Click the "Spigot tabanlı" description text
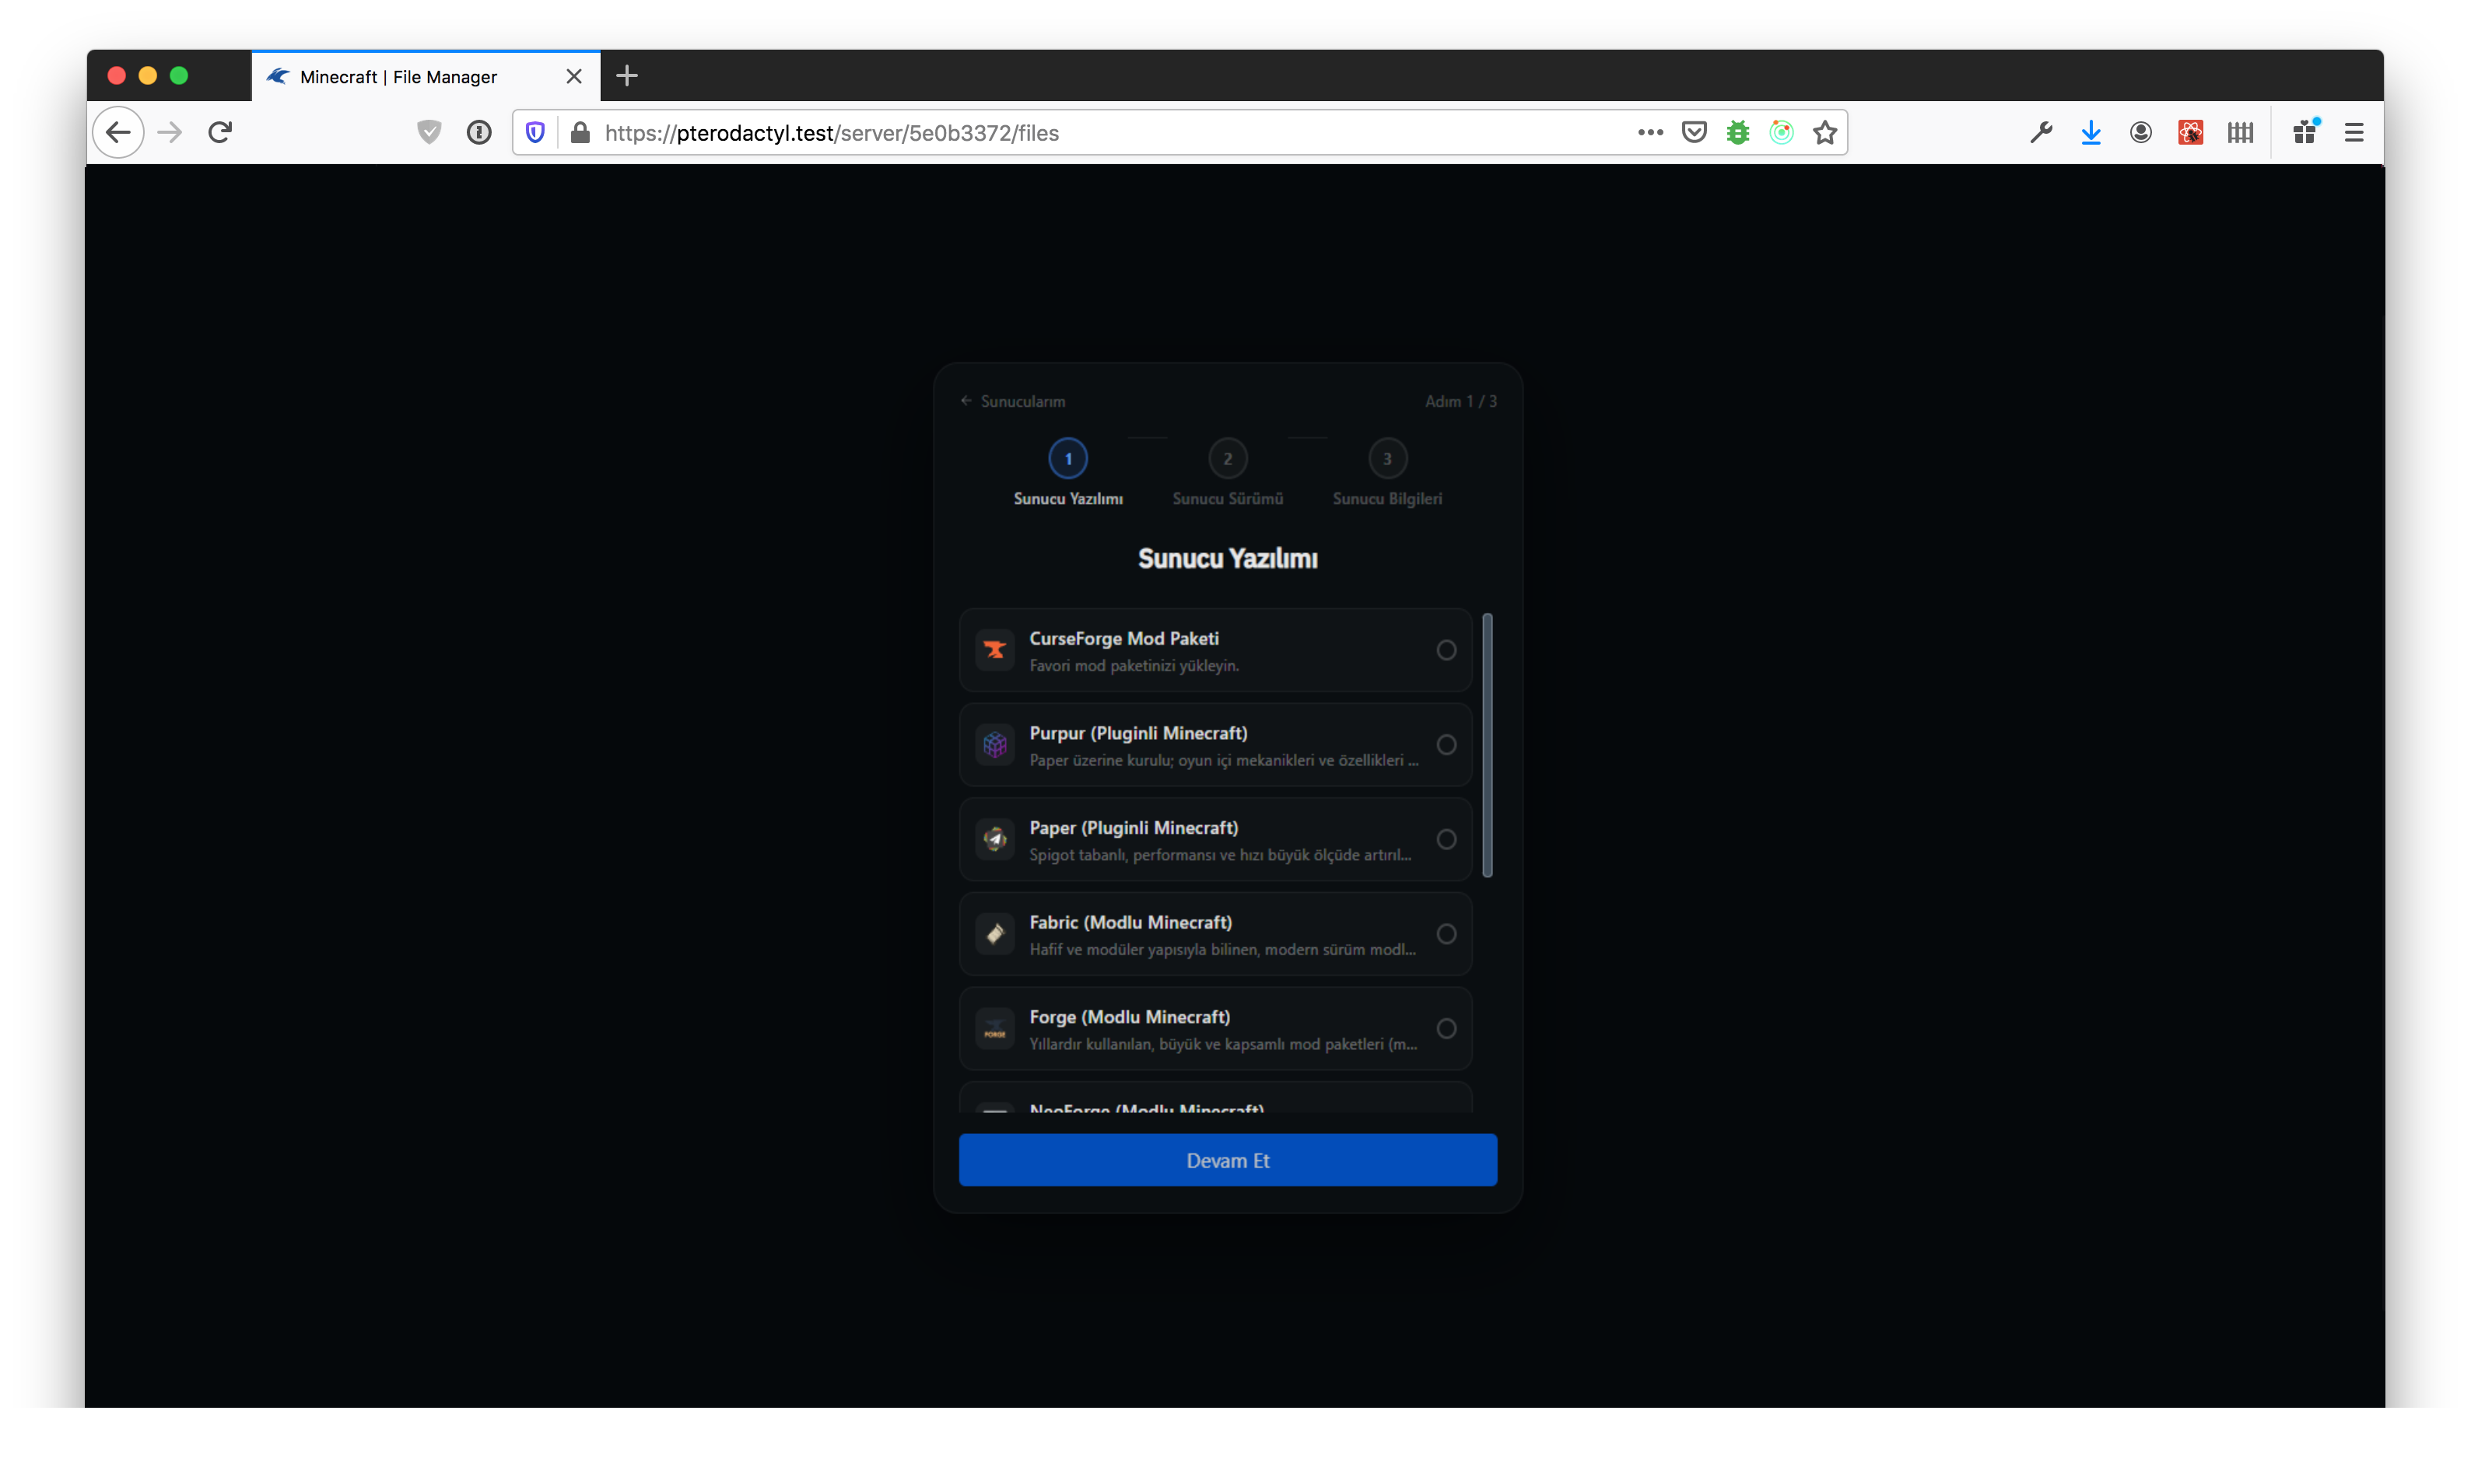 pyautogui.click(x=1220, y=855)
